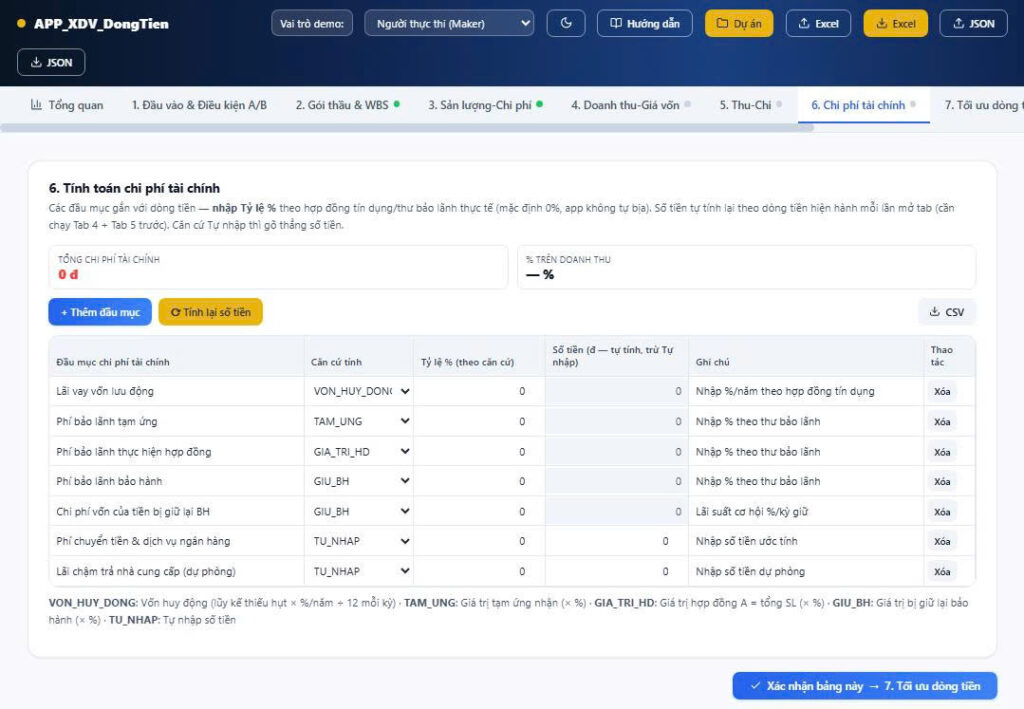Open the yellow "Dự án" project button
Image resolution: width=1024 pixels, height=709 pixels.
pyautogui.click(x=739, y=24)
